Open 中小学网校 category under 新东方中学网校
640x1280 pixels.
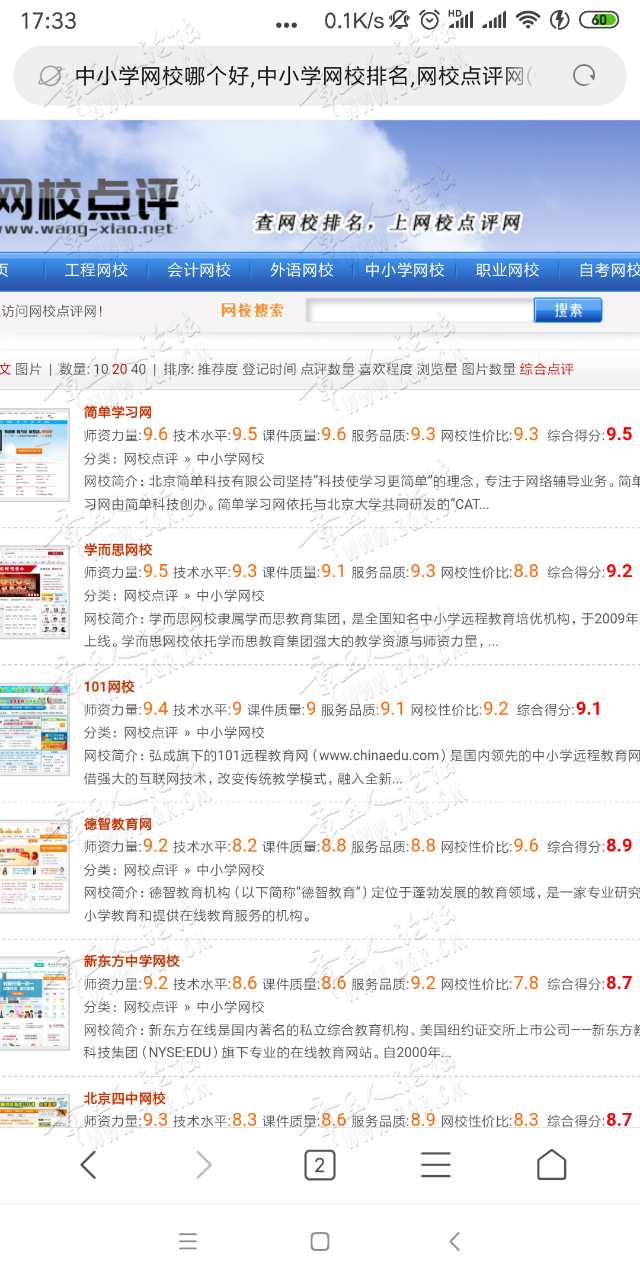[x=230, y=1007]
